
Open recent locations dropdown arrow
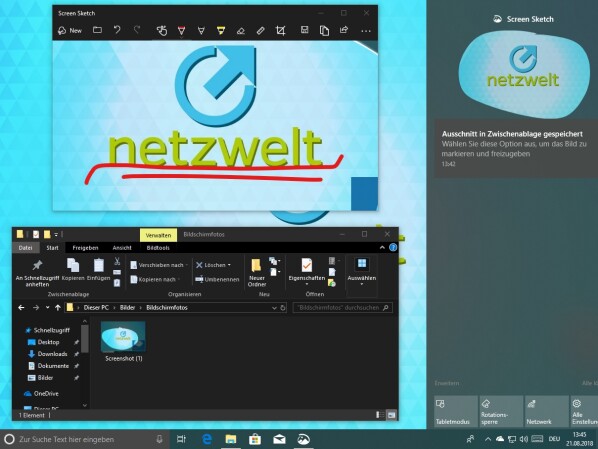tap(47, 307)
